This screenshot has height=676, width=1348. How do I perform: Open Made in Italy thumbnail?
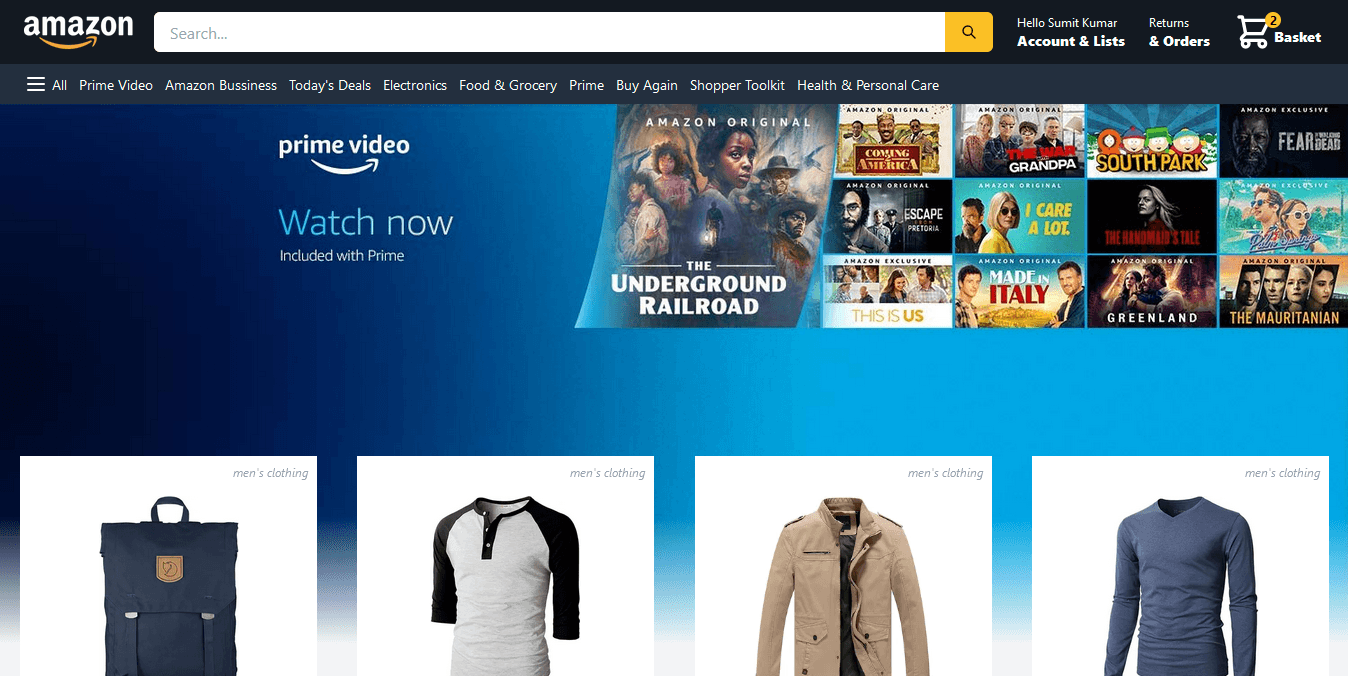tap(1020, 291)
